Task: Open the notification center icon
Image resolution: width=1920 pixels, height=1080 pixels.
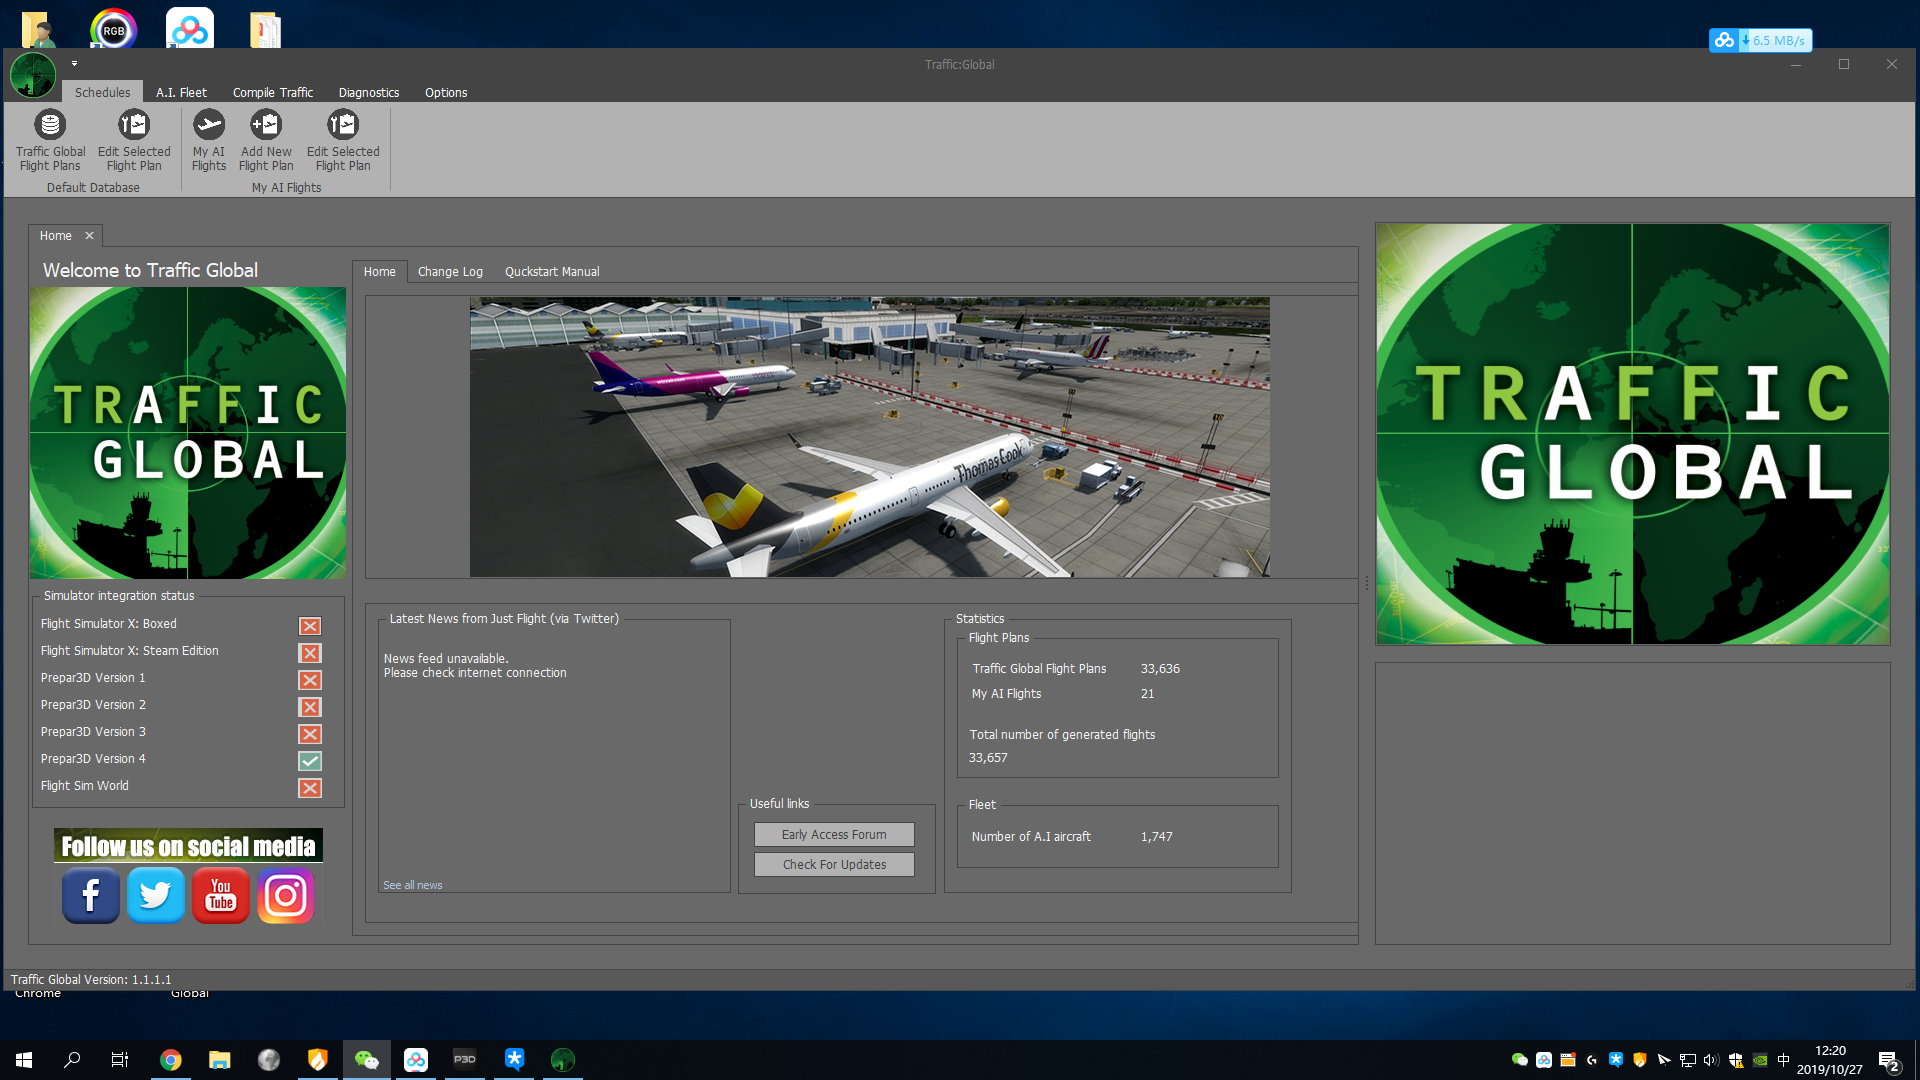Action: (x=1889, y=1060)
